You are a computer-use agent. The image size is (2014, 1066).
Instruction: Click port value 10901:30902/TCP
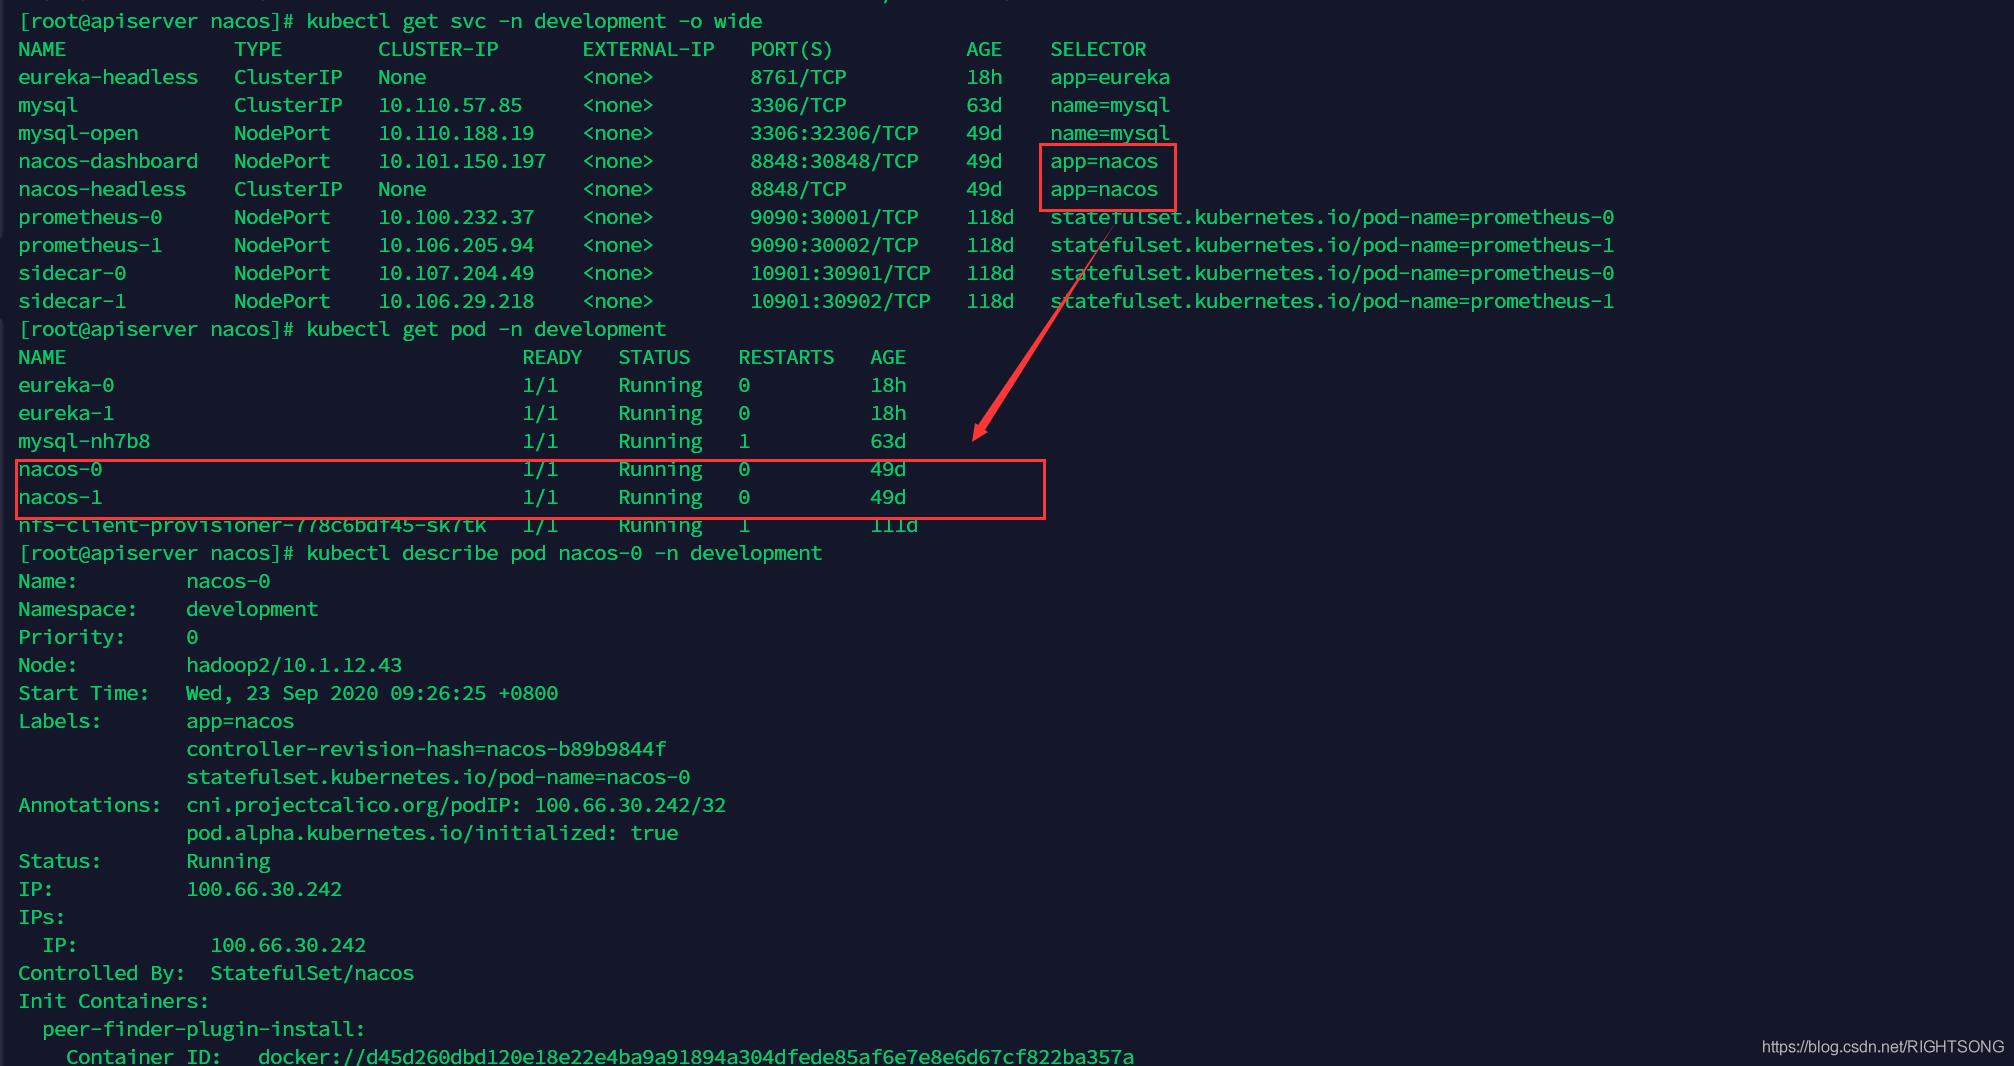pos(840,301)
